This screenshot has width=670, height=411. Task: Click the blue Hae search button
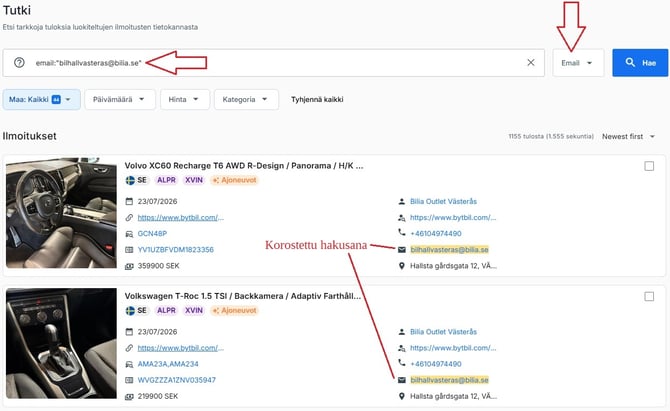(x=640, y=63)
